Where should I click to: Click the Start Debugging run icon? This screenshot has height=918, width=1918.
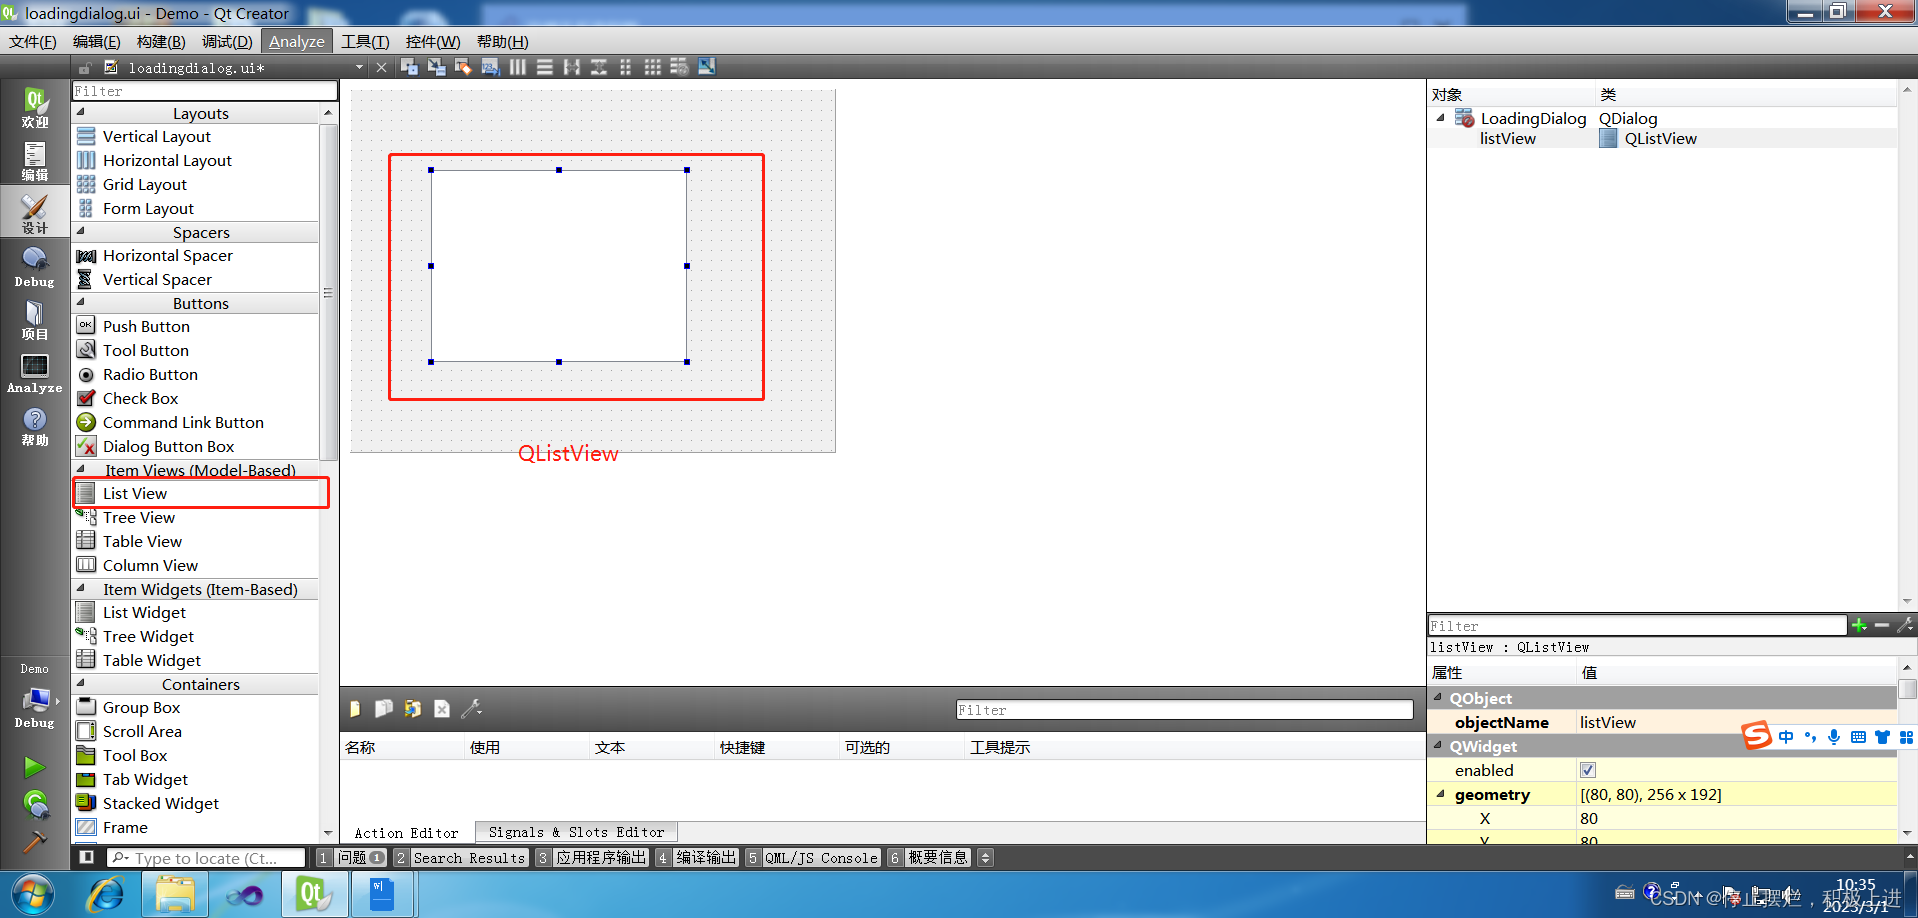click(x=35, y=804)
